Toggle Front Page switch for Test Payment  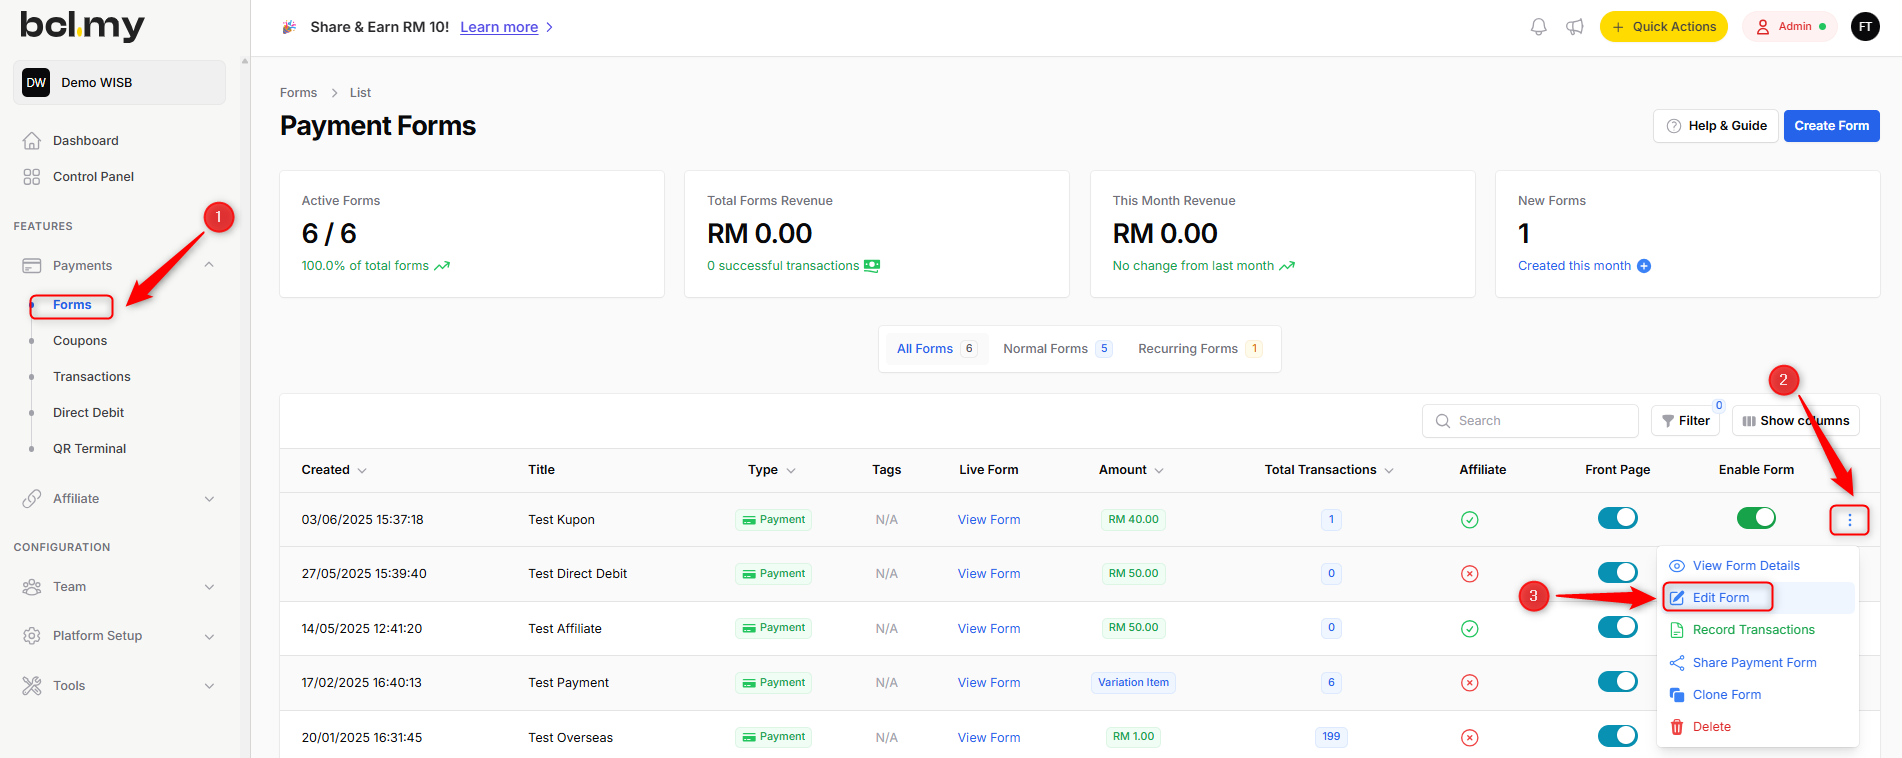point(1617,681)
